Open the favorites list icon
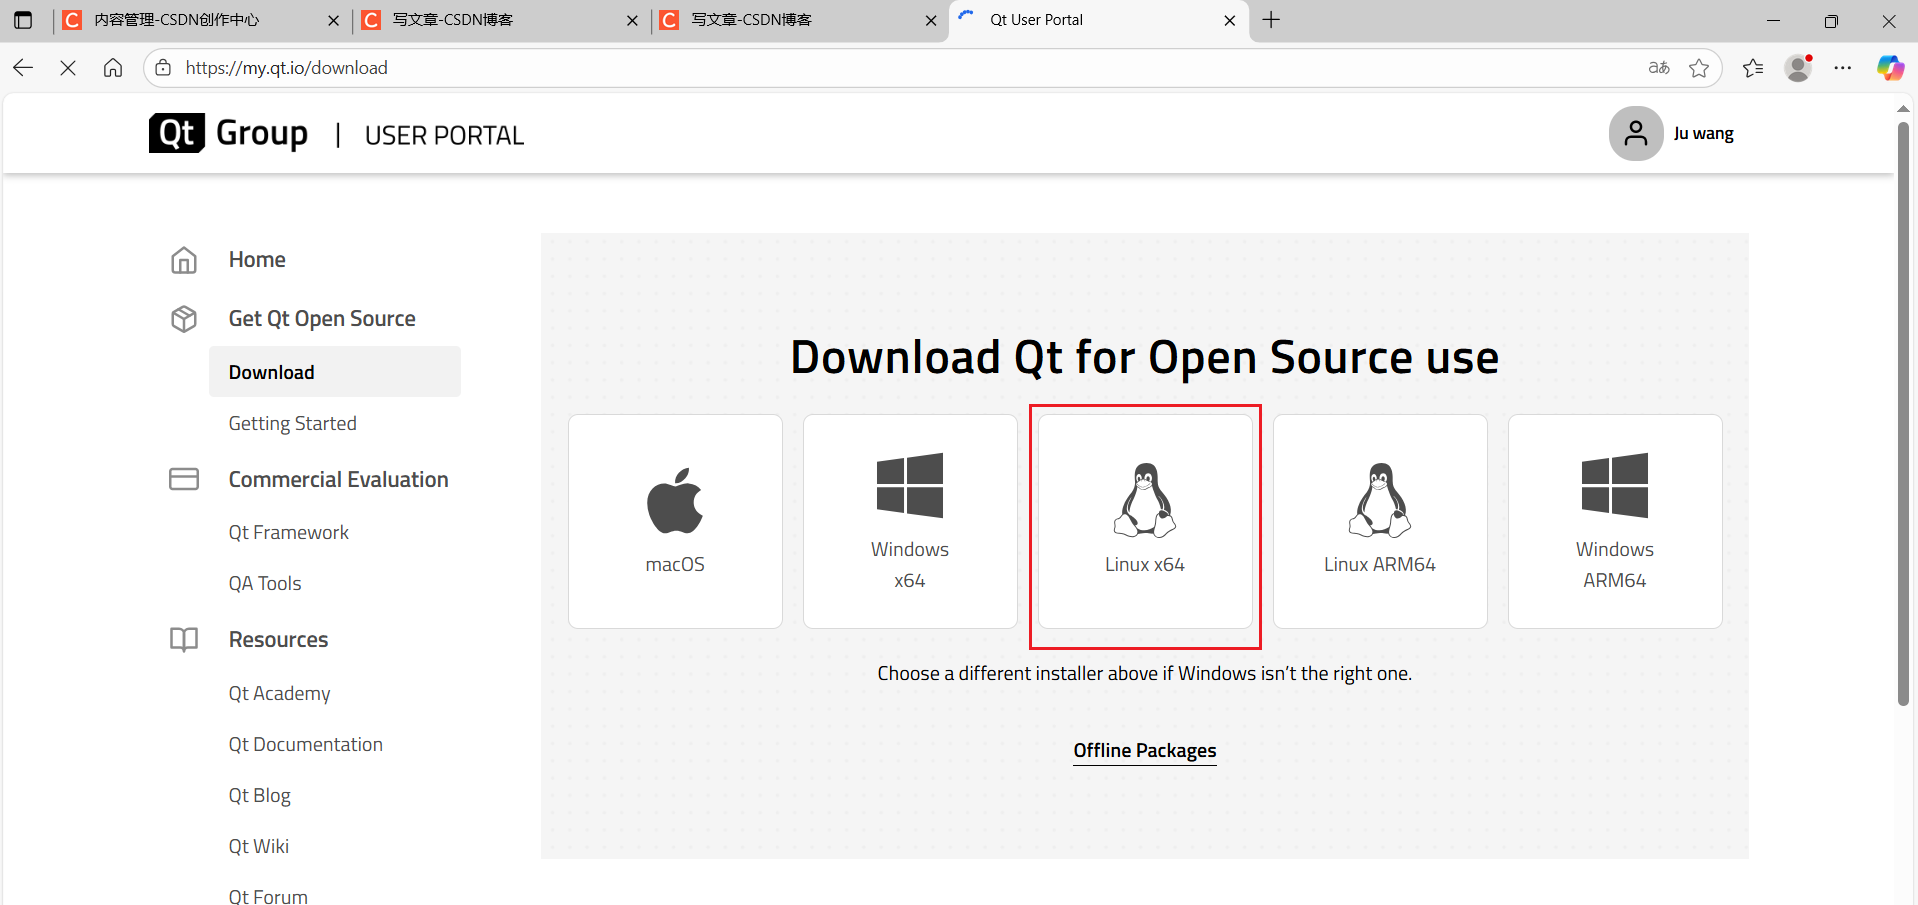The image size is (1918, 905). 1753,68
